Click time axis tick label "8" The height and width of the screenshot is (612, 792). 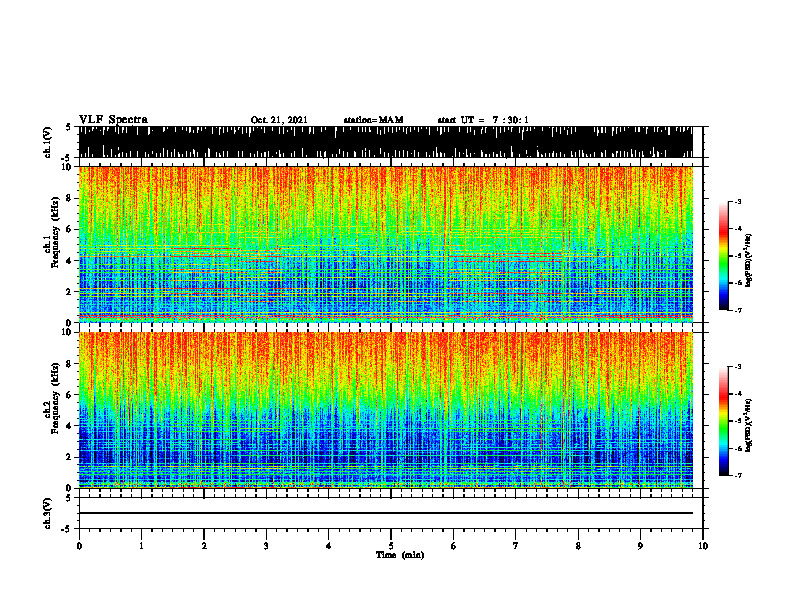pyautogui.click(x=578, y=546)
